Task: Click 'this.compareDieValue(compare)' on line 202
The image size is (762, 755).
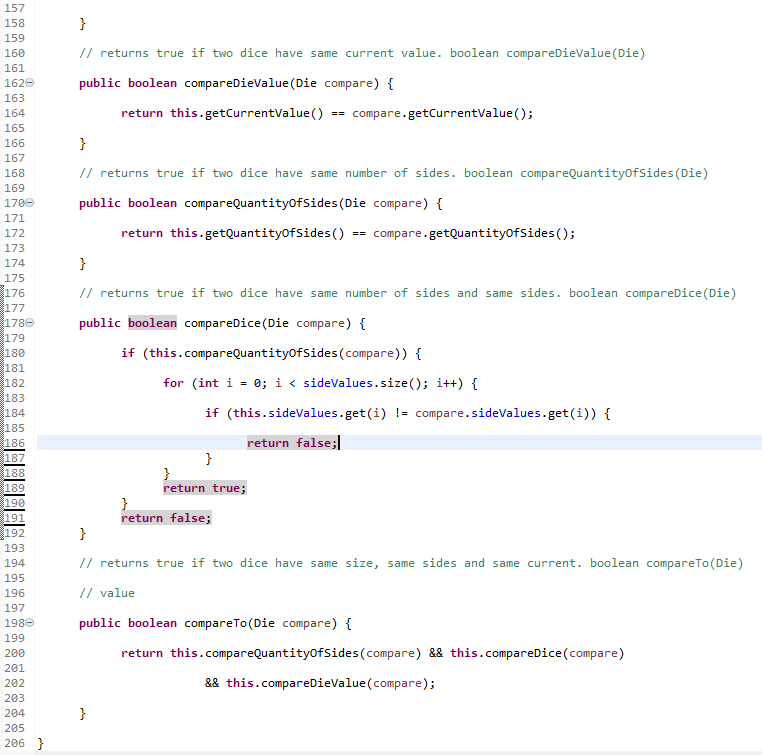Action: pyautogui.click(x=327, y=683)
